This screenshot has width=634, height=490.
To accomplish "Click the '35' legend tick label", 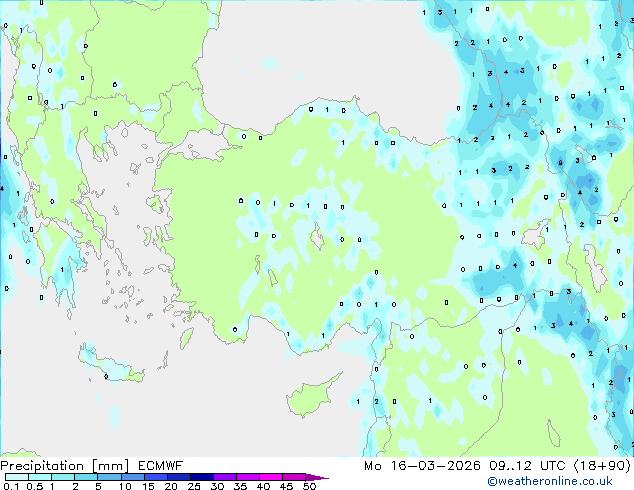I will pos(240,486).
